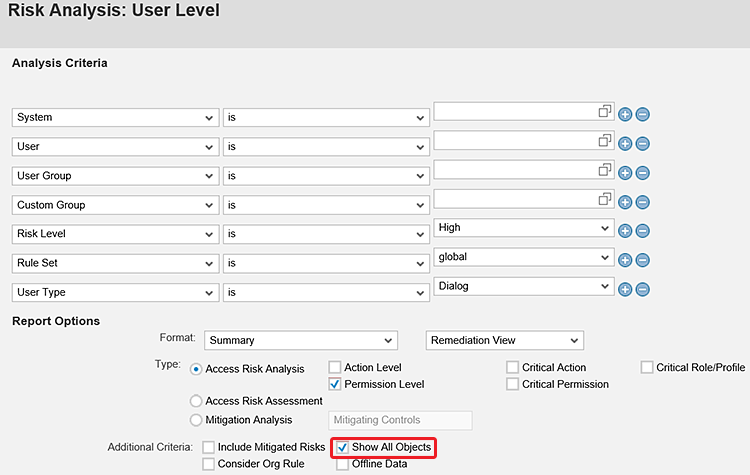The width and height of the screenshot is (750, 475).
Task: Select the Access Risk Assessment radio button
Action: coord(196,401)
